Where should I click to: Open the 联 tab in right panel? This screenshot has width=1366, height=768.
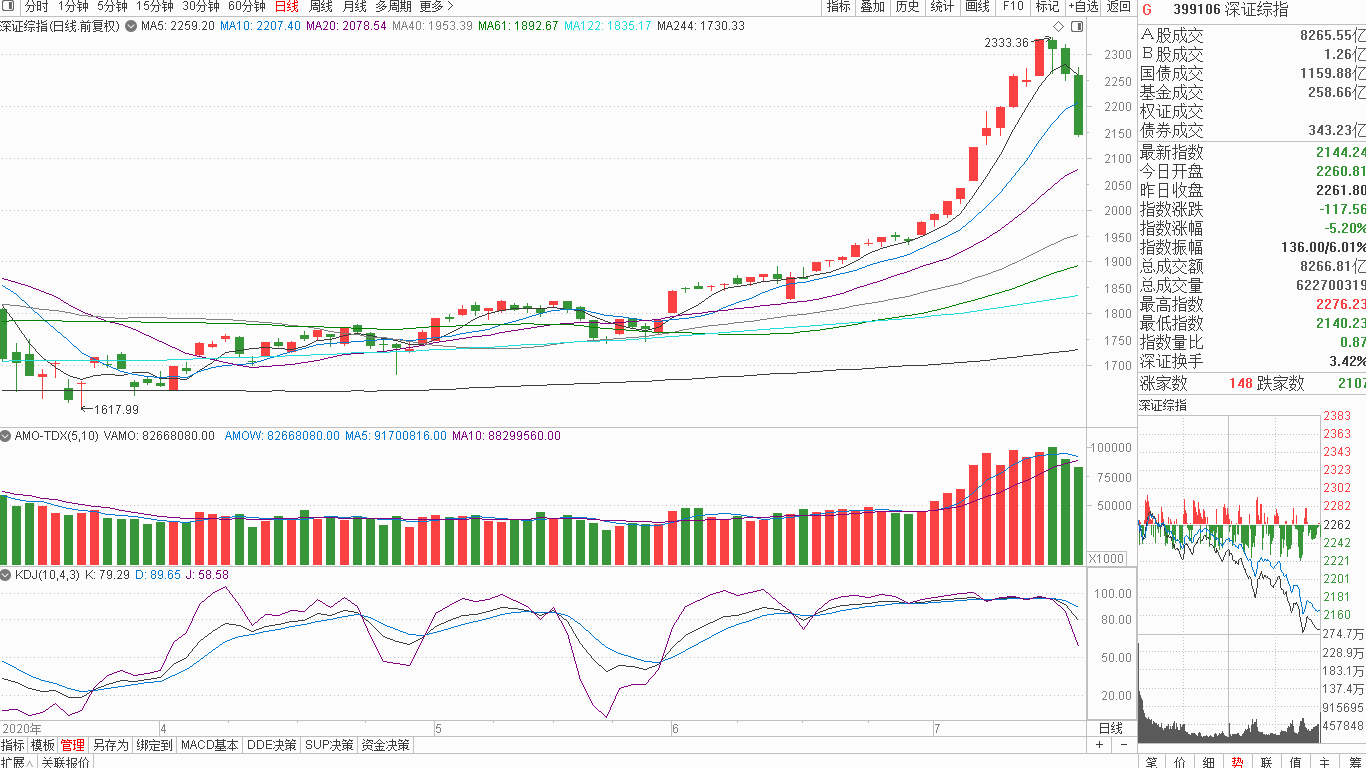(x=1267, y=762)
